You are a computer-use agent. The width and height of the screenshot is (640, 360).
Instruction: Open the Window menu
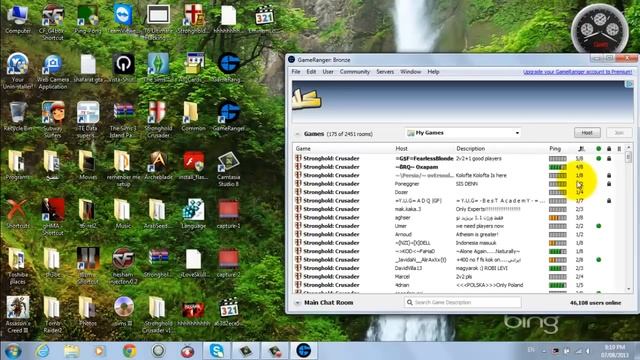[x=411, y=72]
